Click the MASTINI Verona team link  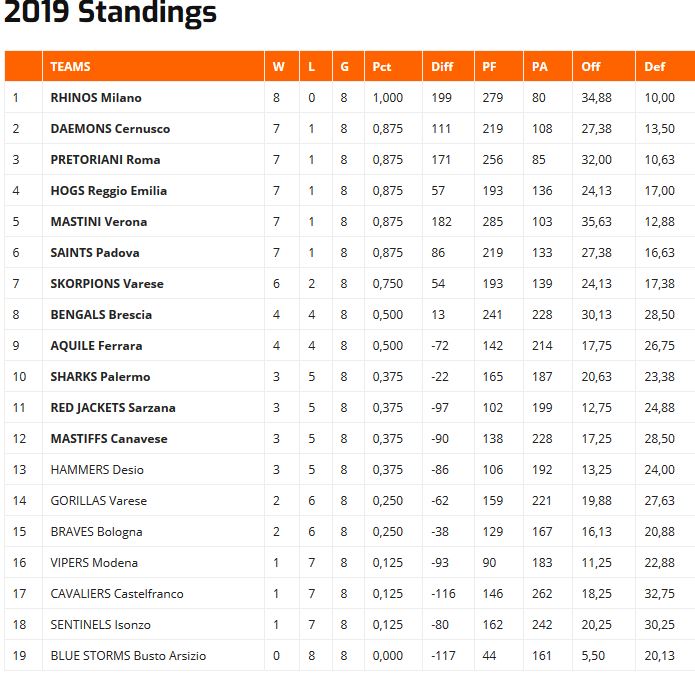point(98,222)
